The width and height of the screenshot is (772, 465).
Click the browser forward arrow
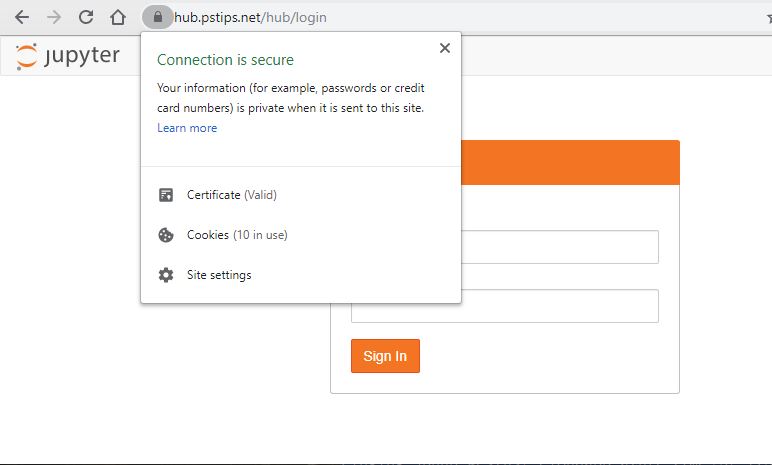pos(54,17)
